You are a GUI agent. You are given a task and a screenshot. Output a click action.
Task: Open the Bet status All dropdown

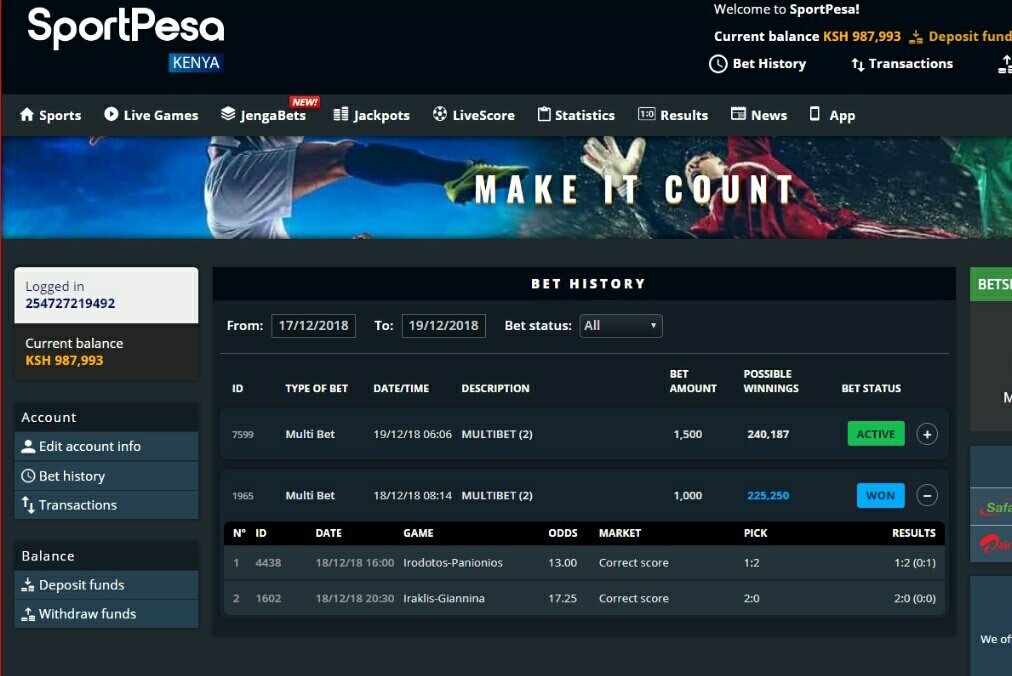coord(620,326)
